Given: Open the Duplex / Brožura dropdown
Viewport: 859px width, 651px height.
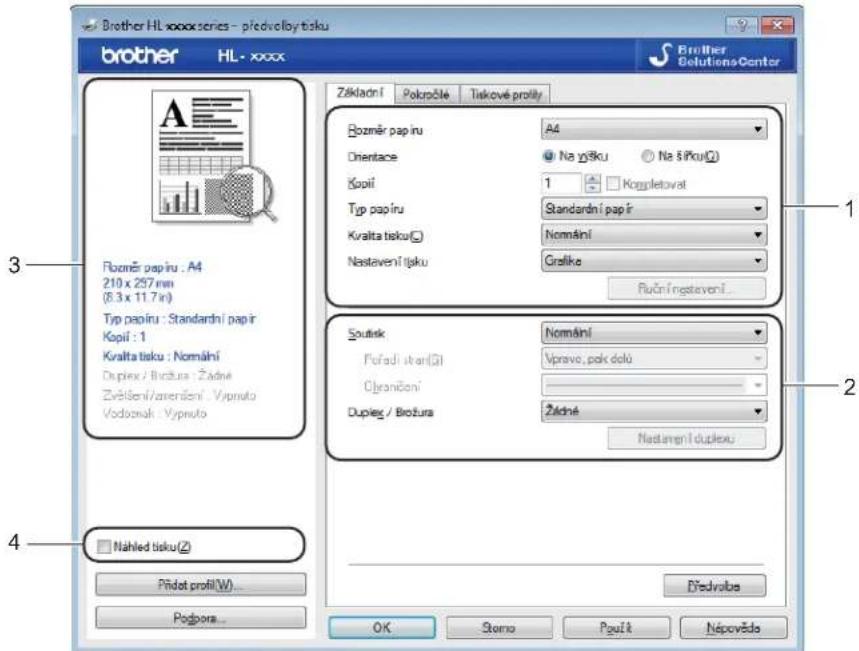Looking at the screenshot, I should click(654, 411).
